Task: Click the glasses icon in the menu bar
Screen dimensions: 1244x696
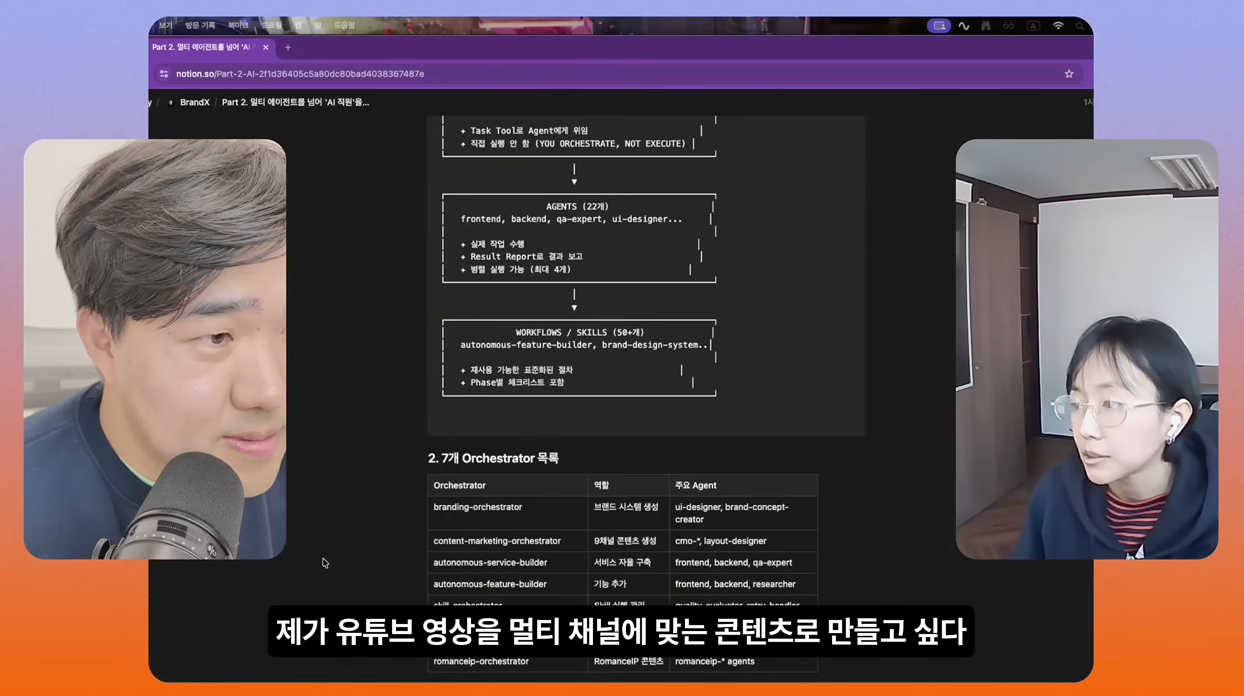Action: pyautogui.click(x=1009, y=25)
